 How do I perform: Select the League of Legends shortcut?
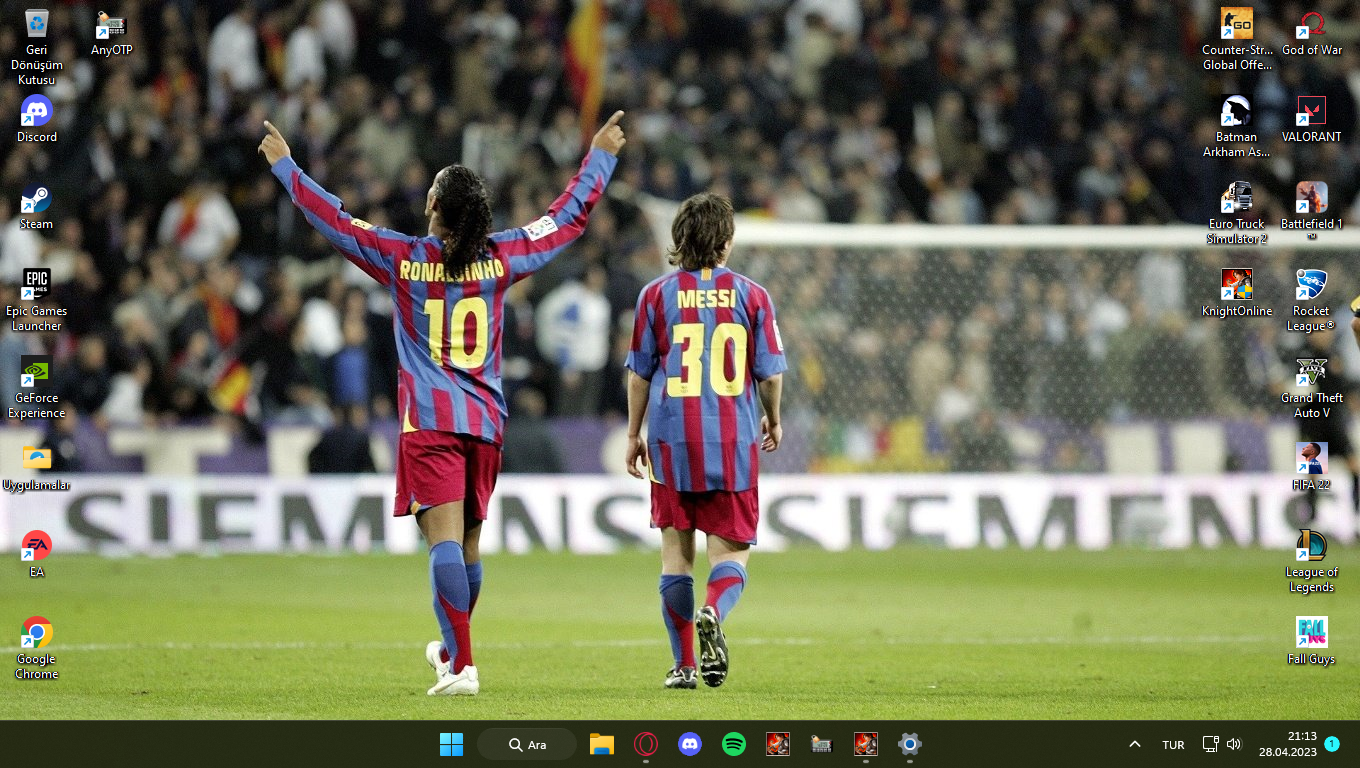pos(1312,561)
